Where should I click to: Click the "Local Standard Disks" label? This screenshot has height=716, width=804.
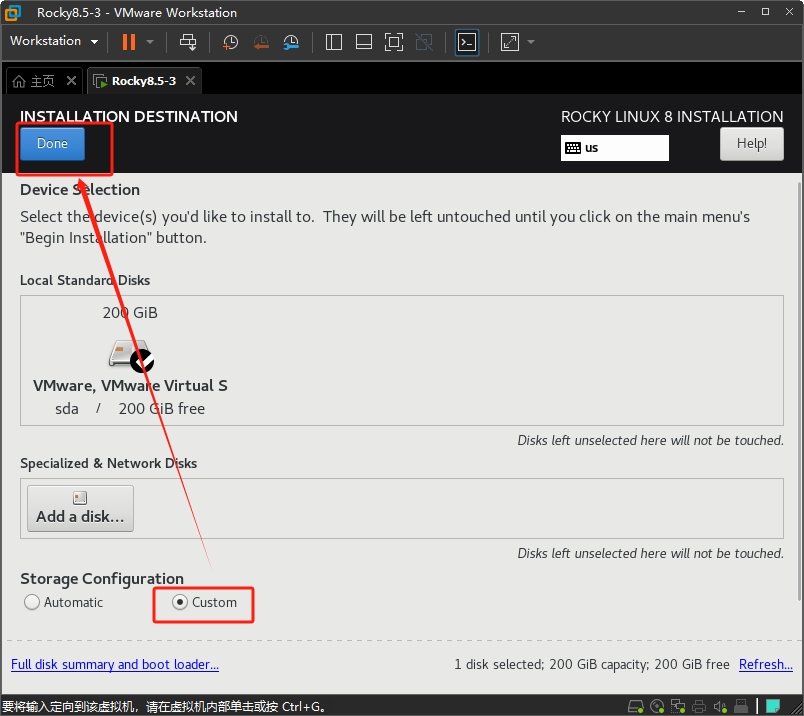pyautogui.click(x=85, y=280)
